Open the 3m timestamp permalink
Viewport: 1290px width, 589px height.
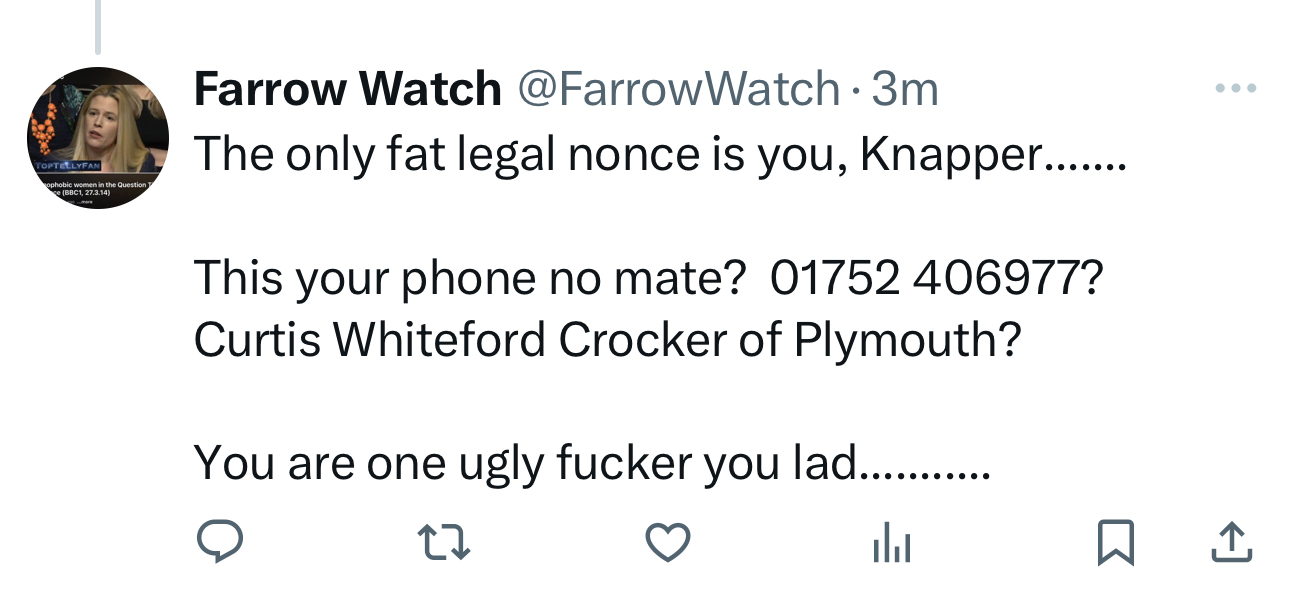coord(905,90)
